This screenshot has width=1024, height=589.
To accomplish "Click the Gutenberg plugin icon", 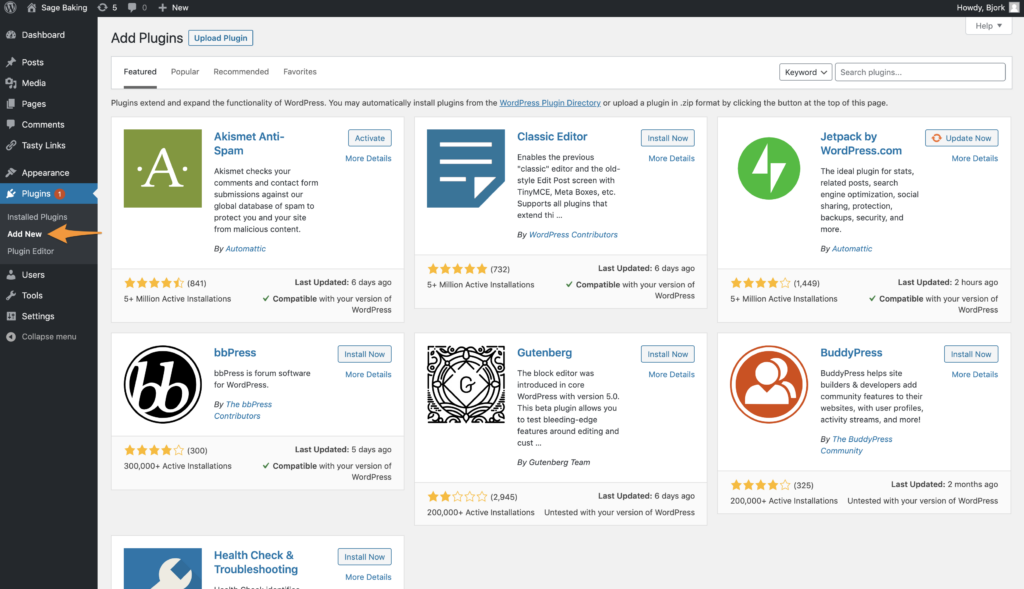I will pyautogui.click(x=466, y=385).
